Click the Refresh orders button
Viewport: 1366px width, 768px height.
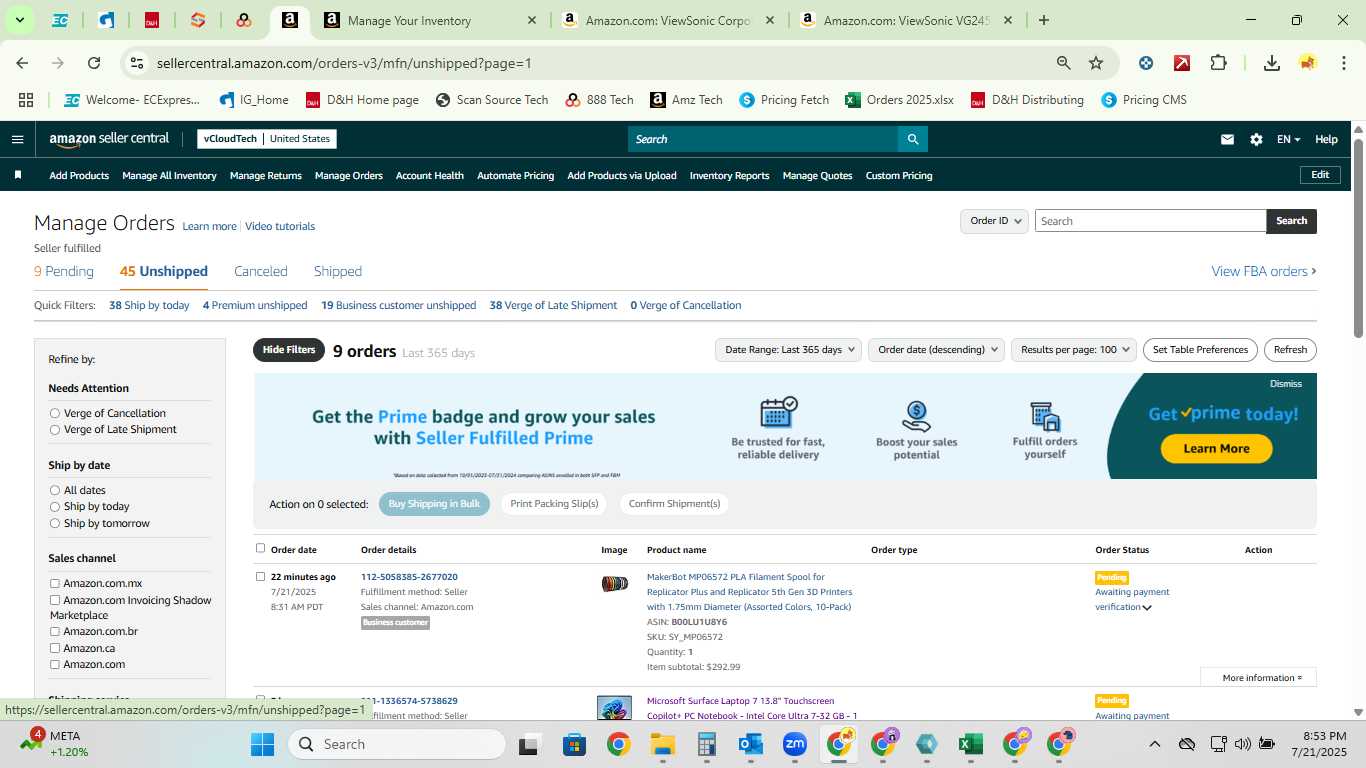pyautogui.click(x=1290, y=350)
